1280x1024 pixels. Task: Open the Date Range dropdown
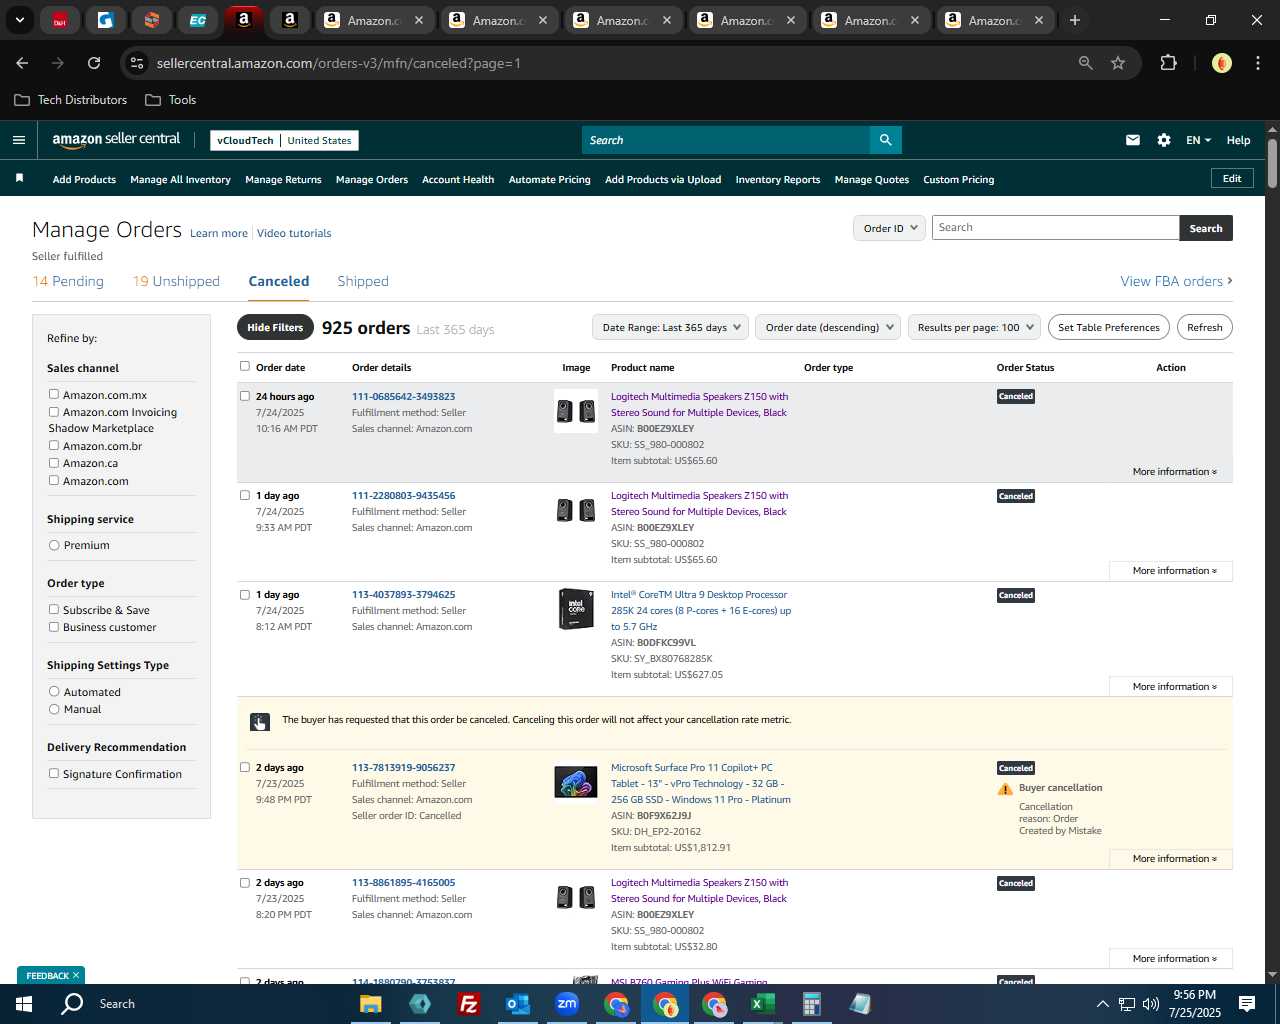(670, 327)
